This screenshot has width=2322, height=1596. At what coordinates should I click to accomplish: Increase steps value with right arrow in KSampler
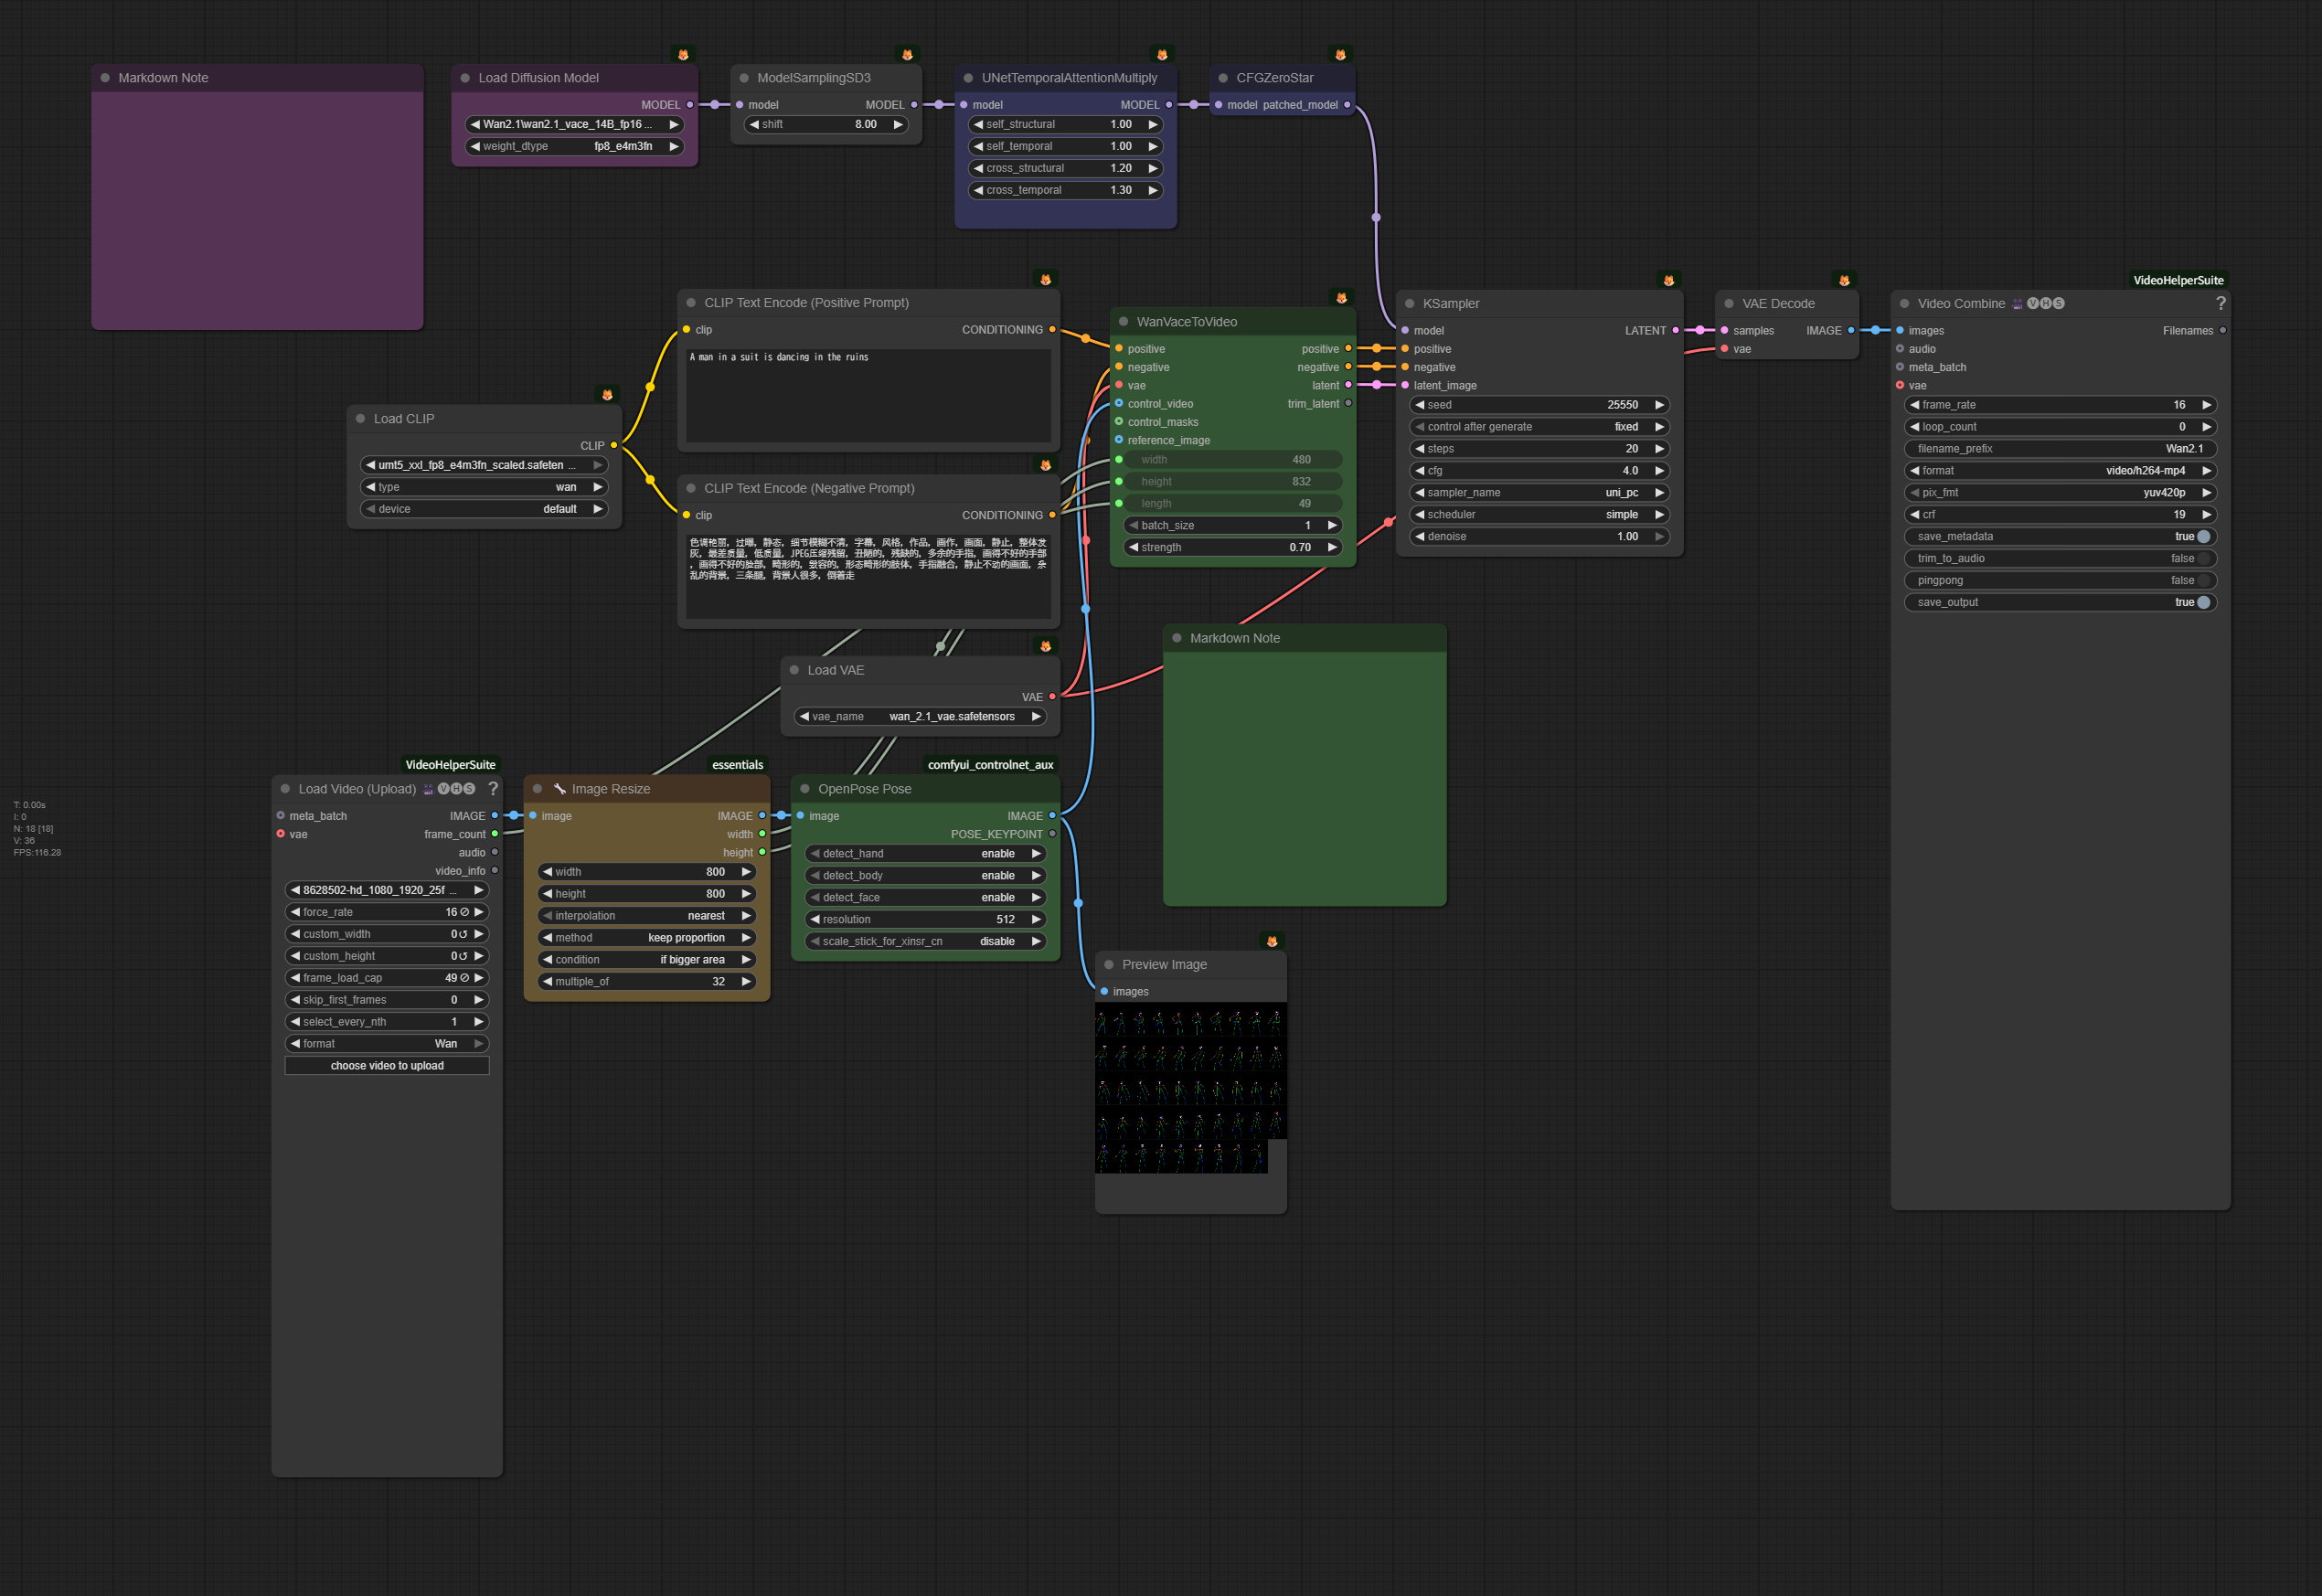pos(1659,449)
